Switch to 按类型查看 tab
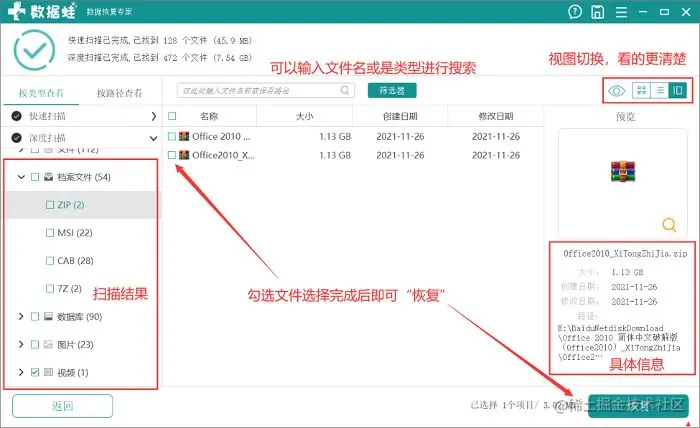 [41, 93]
